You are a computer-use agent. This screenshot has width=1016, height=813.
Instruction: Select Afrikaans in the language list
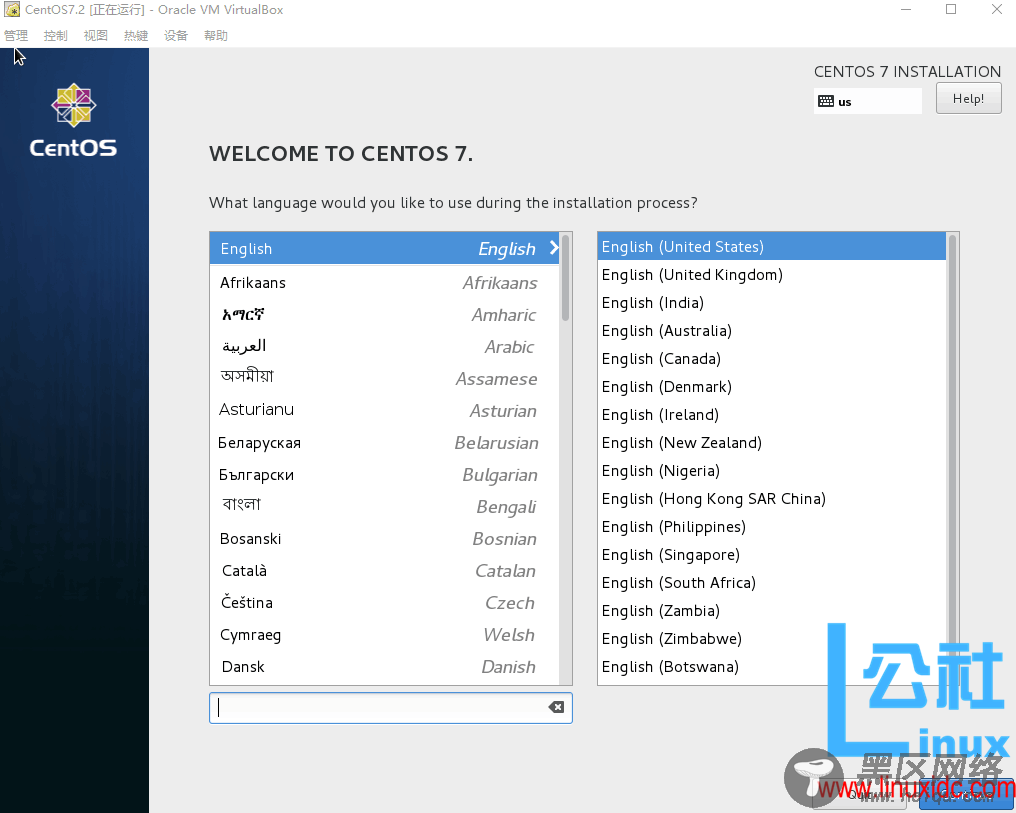coord(384,283)
